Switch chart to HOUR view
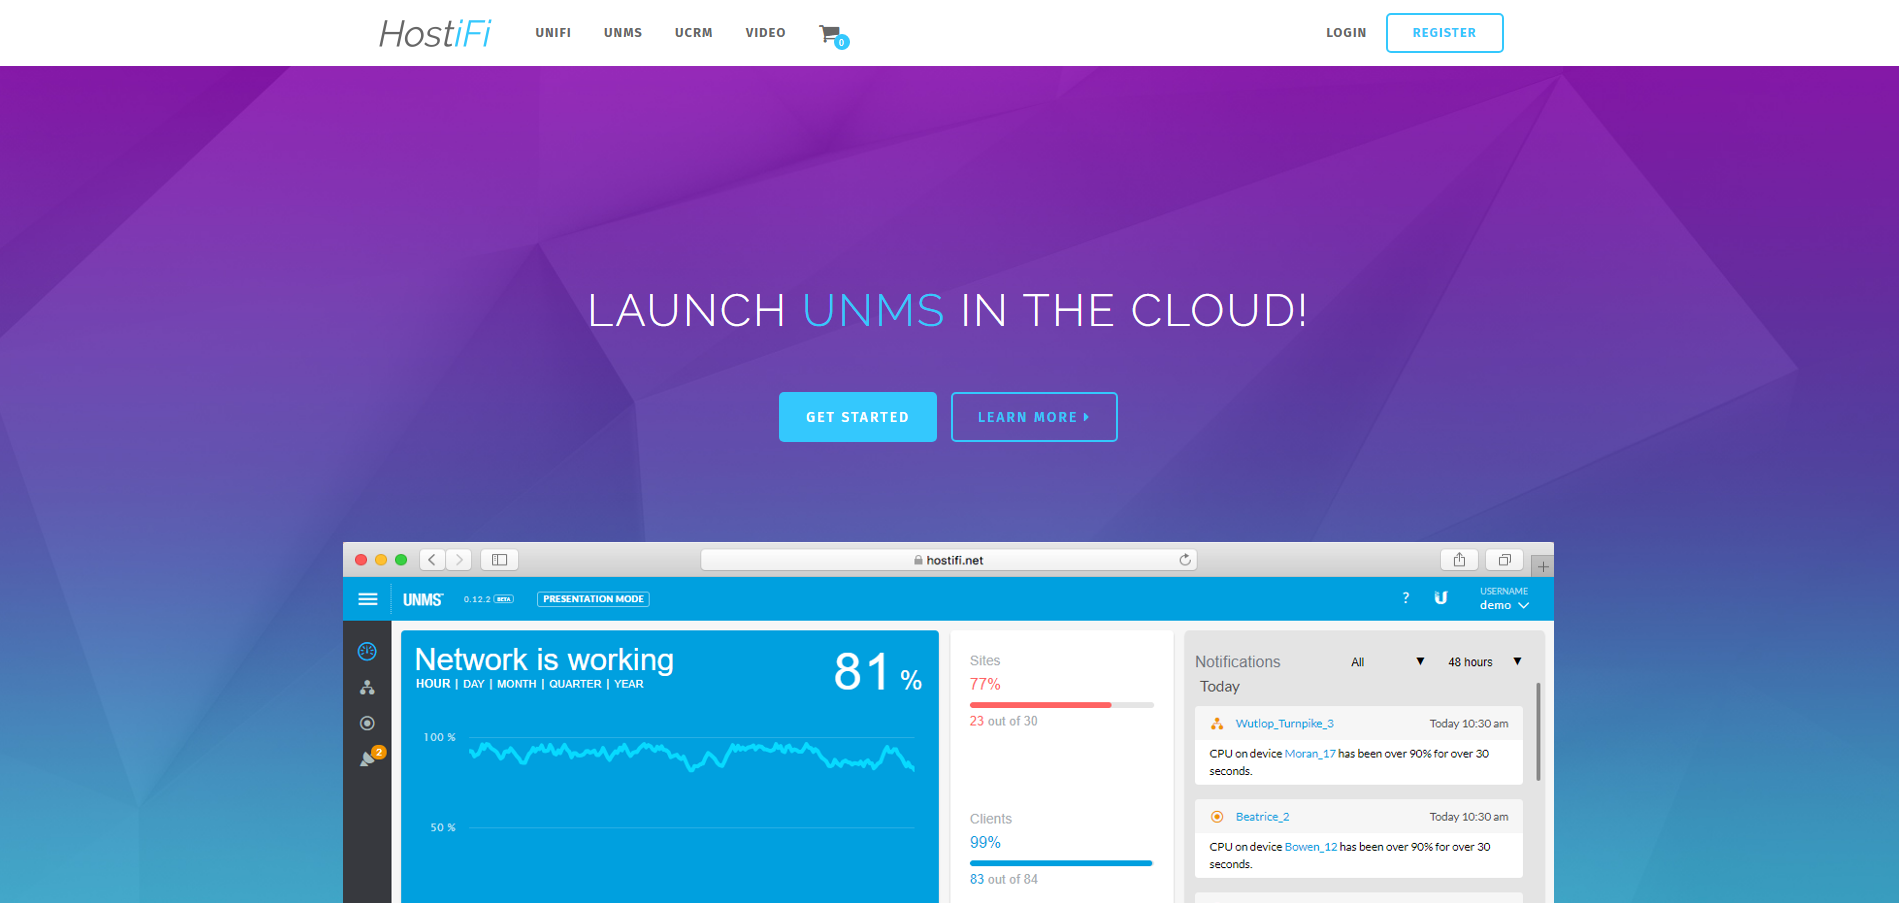The width and height of the screenshot is (1899, 903). (x=433, y=684)
